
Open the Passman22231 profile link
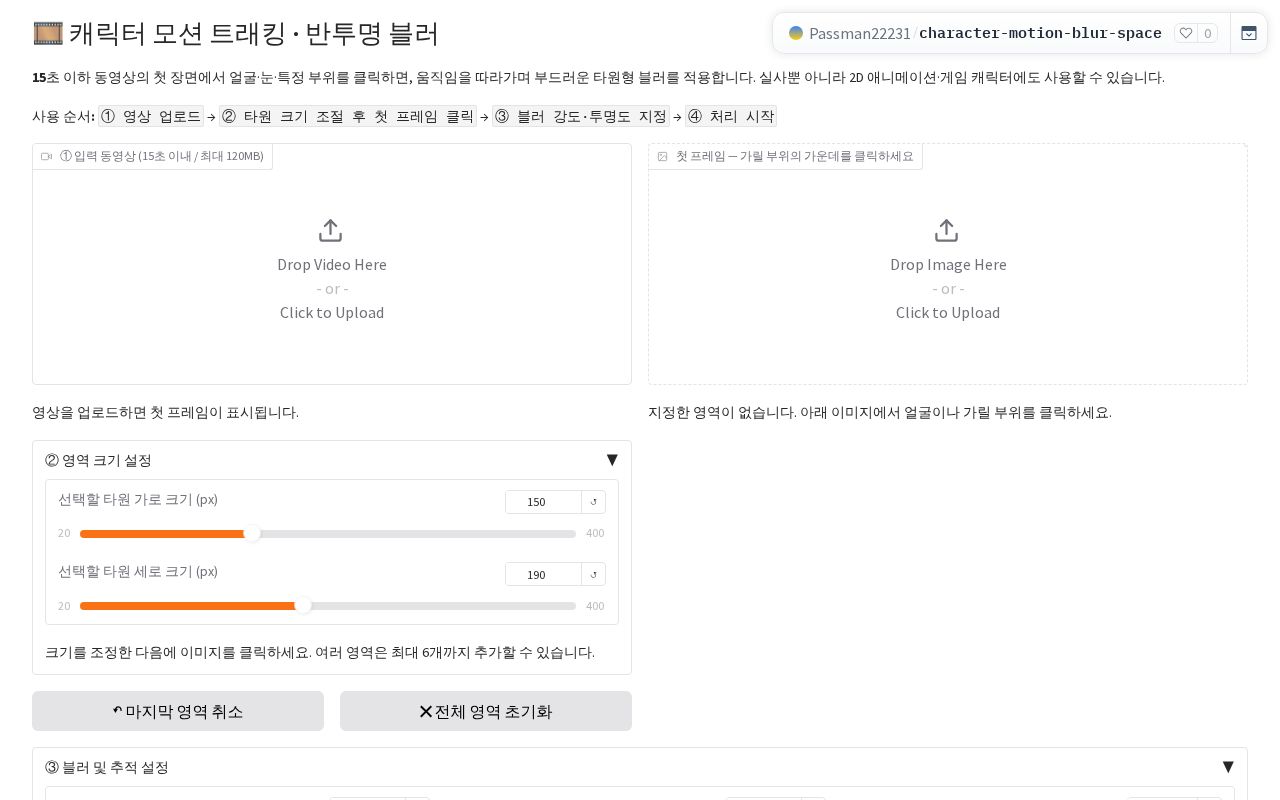860,33
